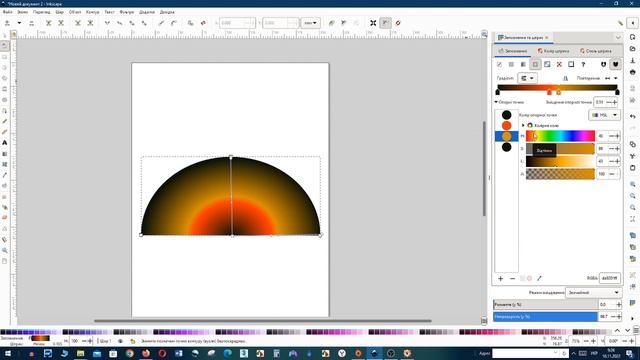Open the blend mode dropdown
Viewport: 640px width, 360px height.
point(593,293)
